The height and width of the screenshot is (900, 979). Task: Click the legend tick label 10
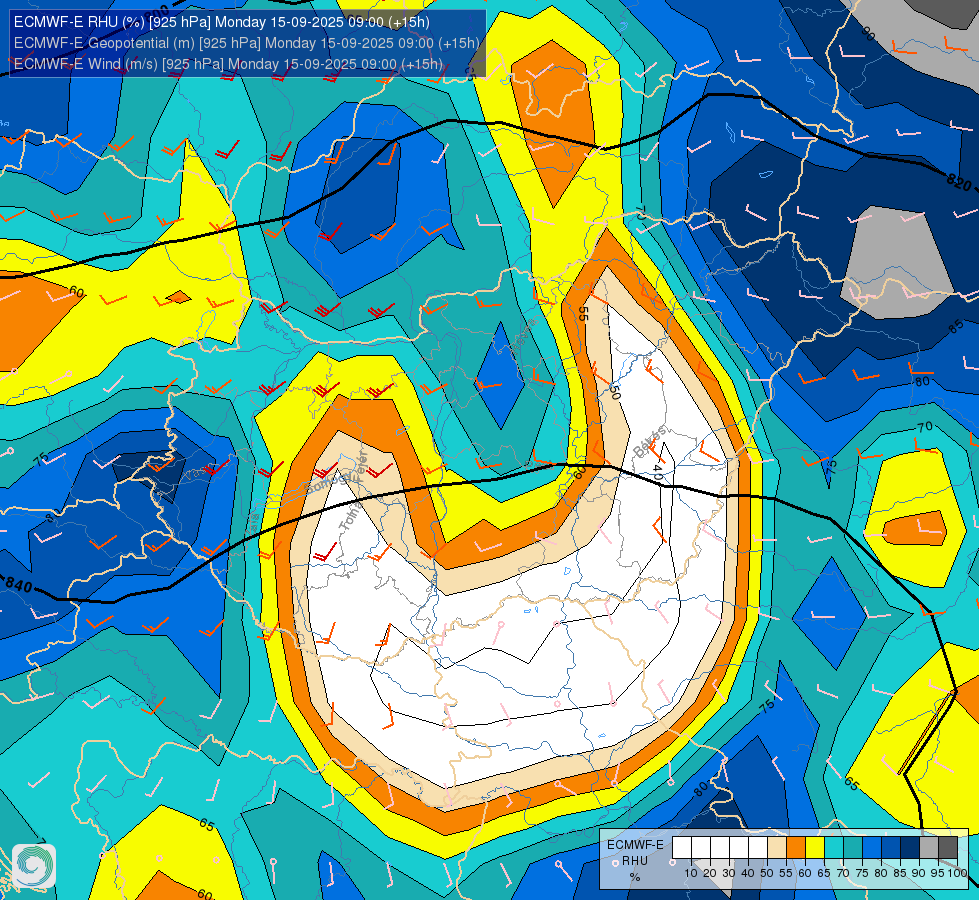691,873
